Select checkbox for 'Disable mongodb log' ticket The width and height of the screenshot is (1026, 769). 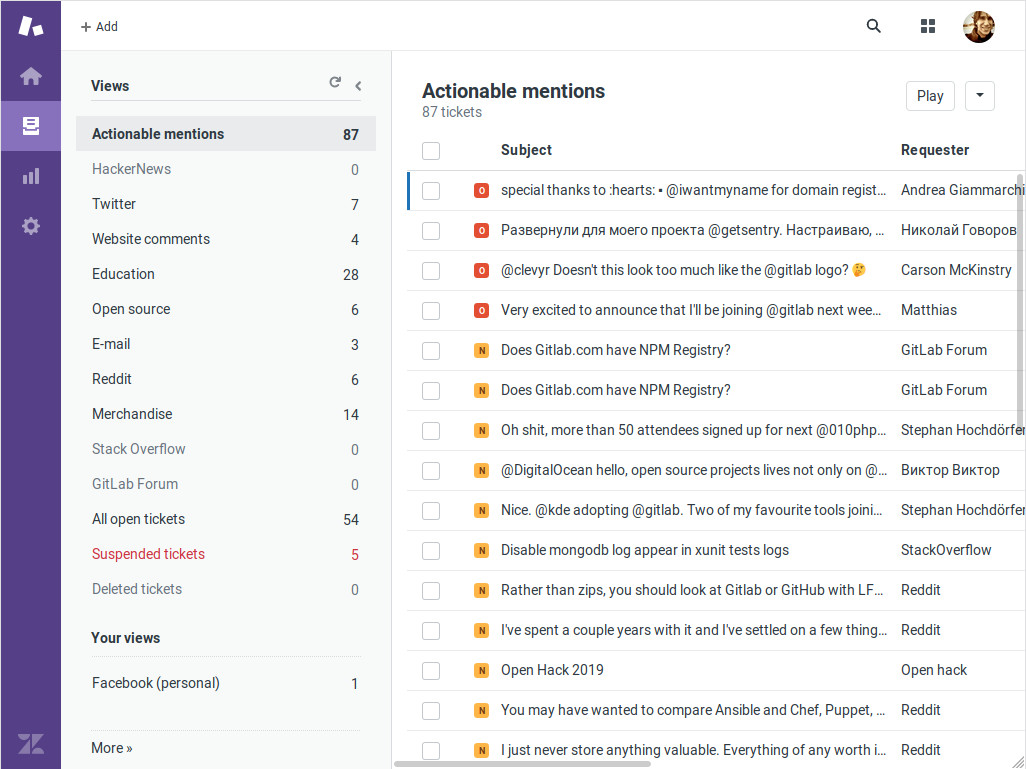coord(431,550)
